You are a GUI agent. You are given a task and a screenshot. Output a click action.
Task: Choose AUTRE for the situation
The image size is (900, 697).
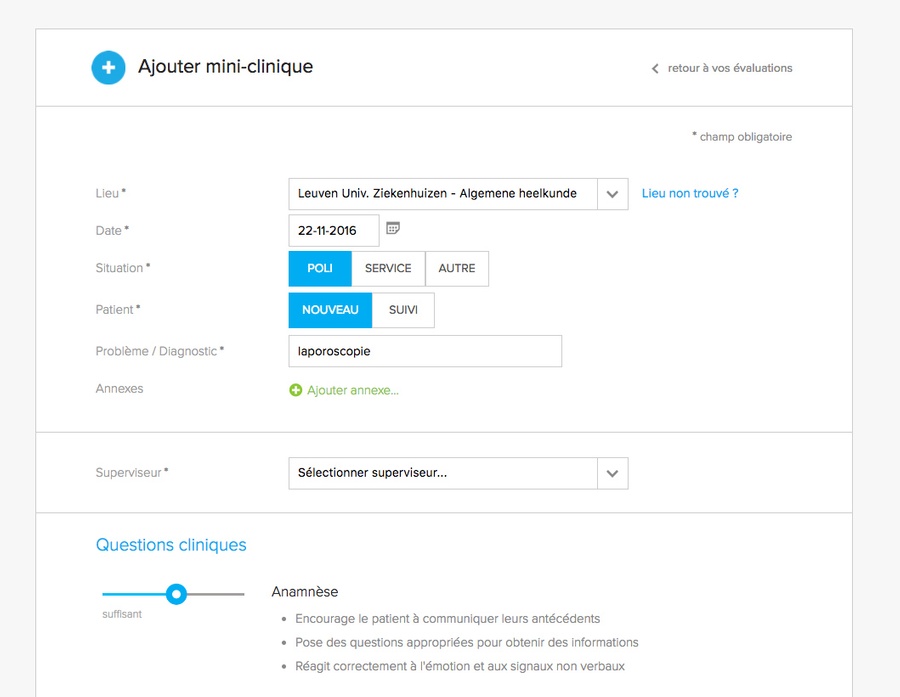click(457, 268)
